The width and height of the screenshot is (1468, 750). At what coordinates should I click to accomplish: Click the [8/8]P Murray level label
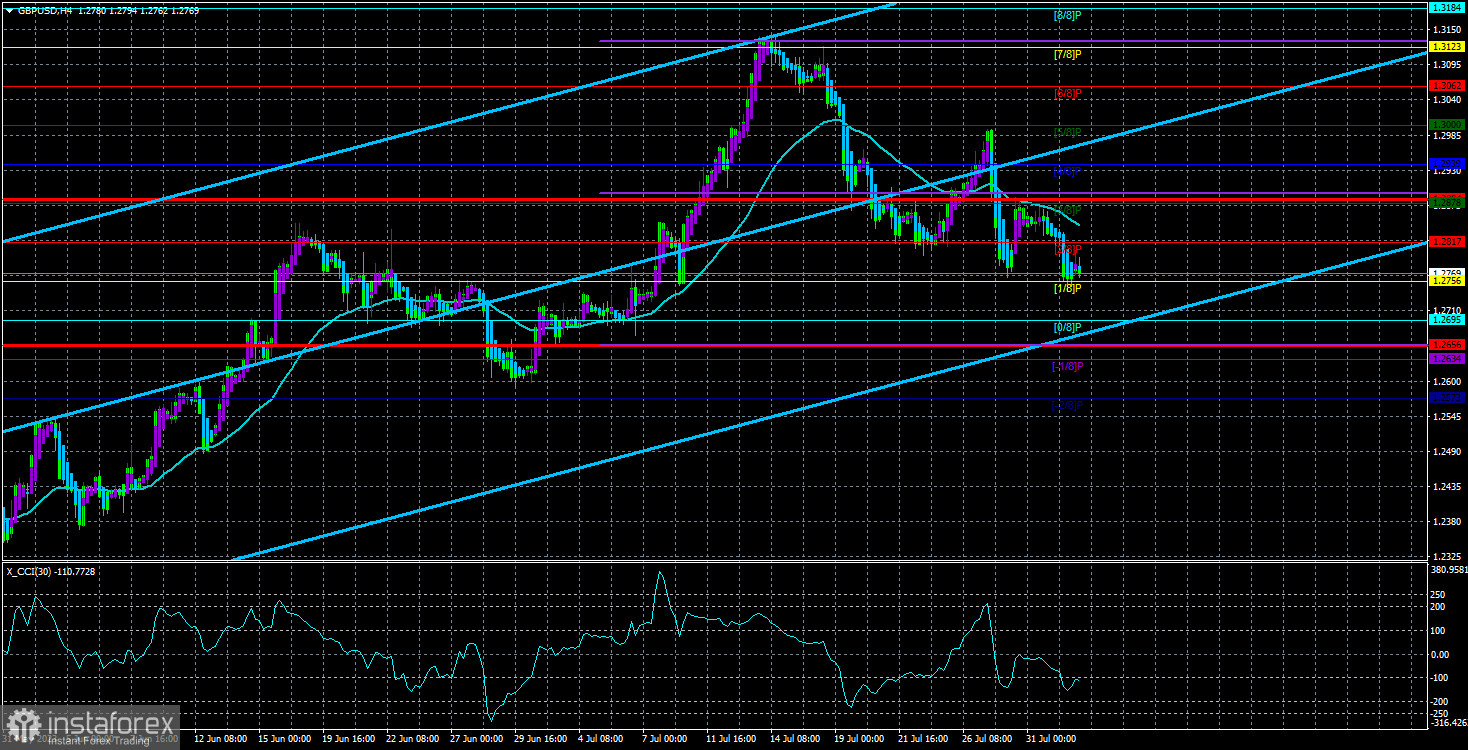(x=1067, y=15)
